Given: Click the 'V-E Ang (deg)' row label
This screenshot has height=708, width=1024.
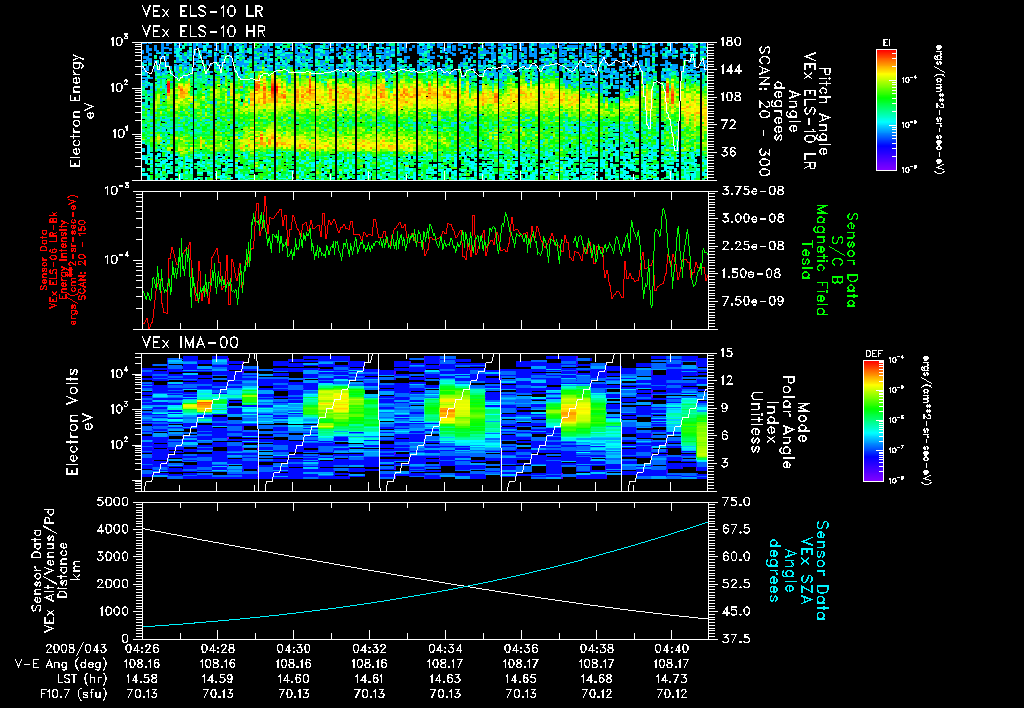Looking at the screenshot, I should tap(60, 664).
